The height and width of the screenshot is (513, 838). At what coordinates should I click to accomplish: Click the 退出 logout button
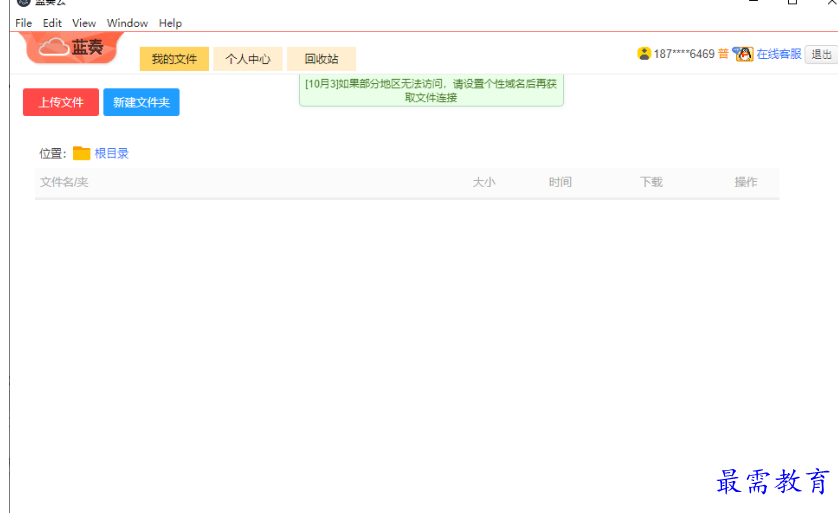point(821,55)
